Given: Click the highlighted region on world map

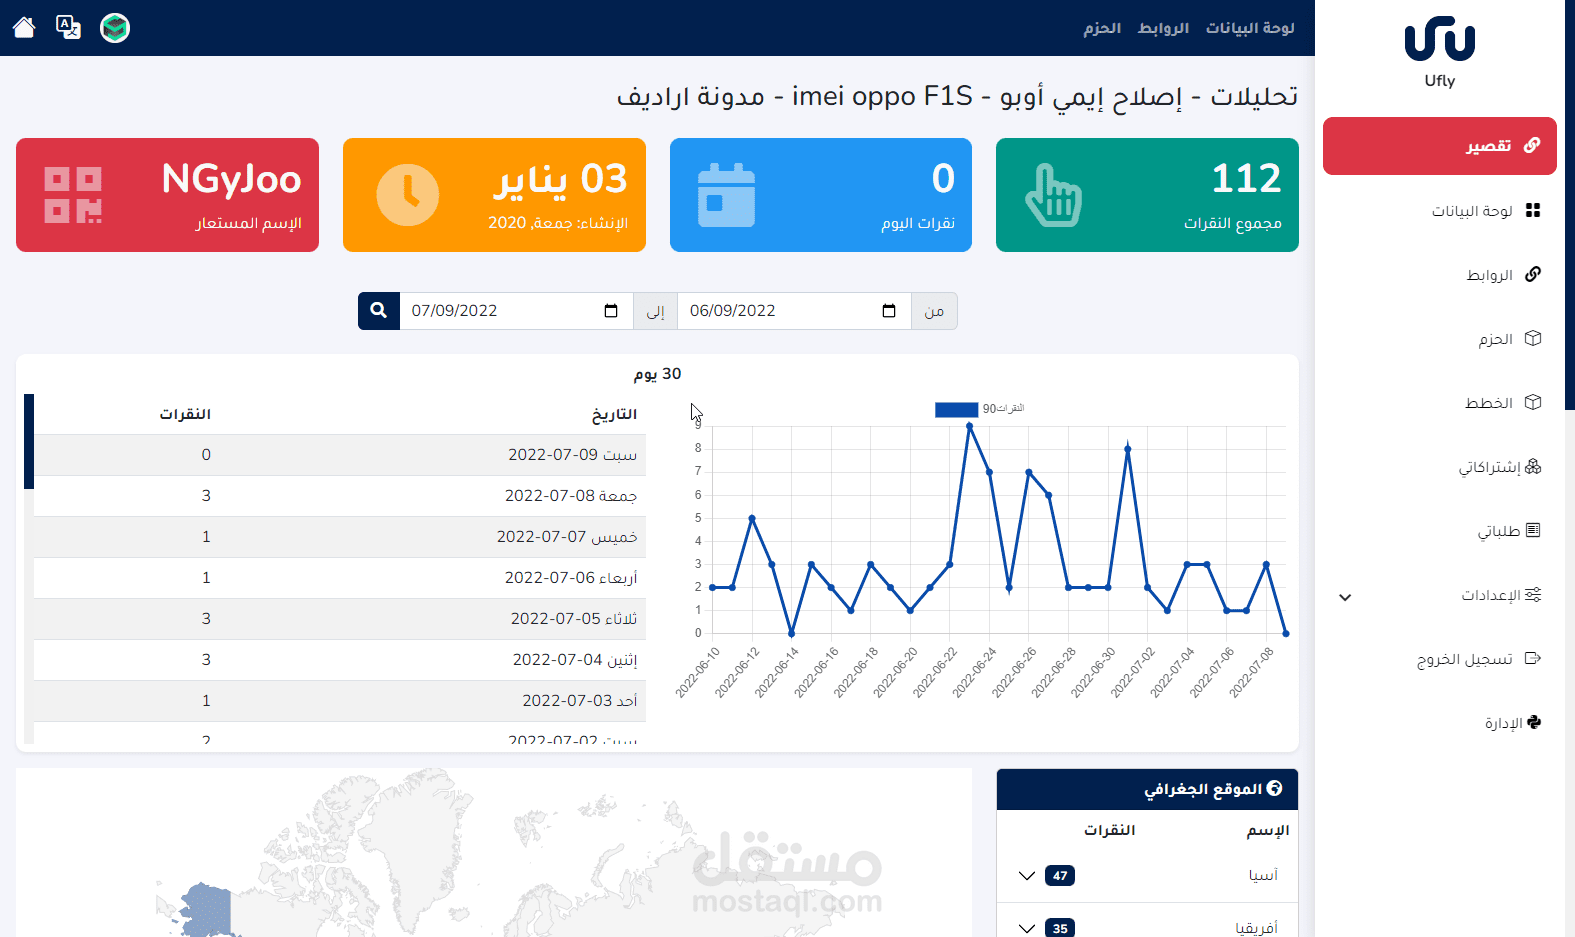Looking at the screenshot, I should [206, 910].
